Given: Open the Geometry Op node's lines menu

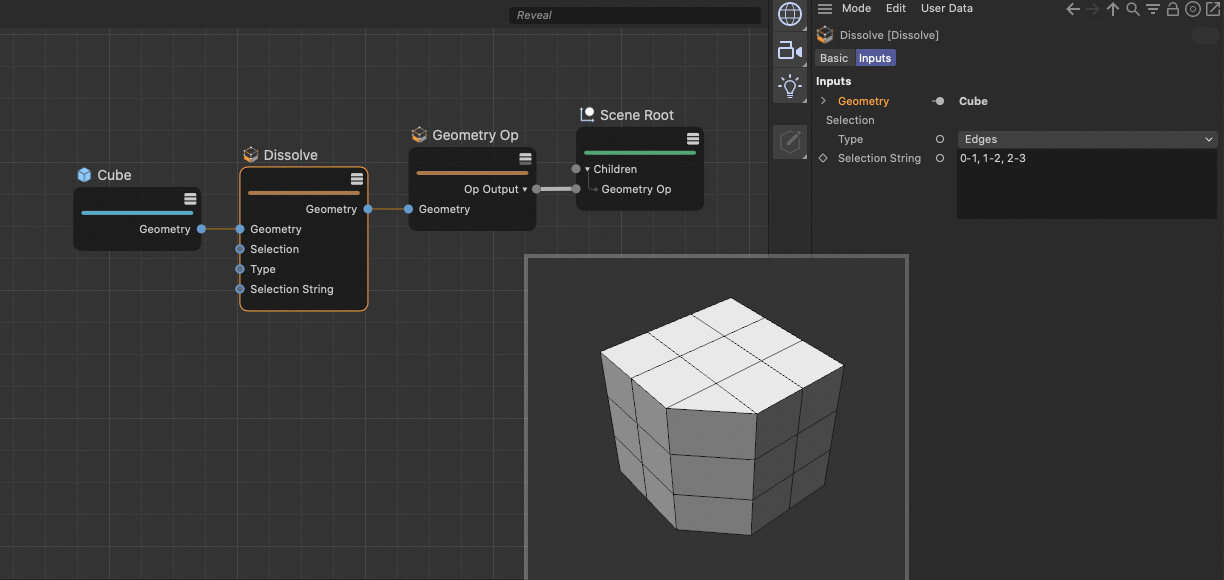Looking at the screenshot, I should click(525, 159).
